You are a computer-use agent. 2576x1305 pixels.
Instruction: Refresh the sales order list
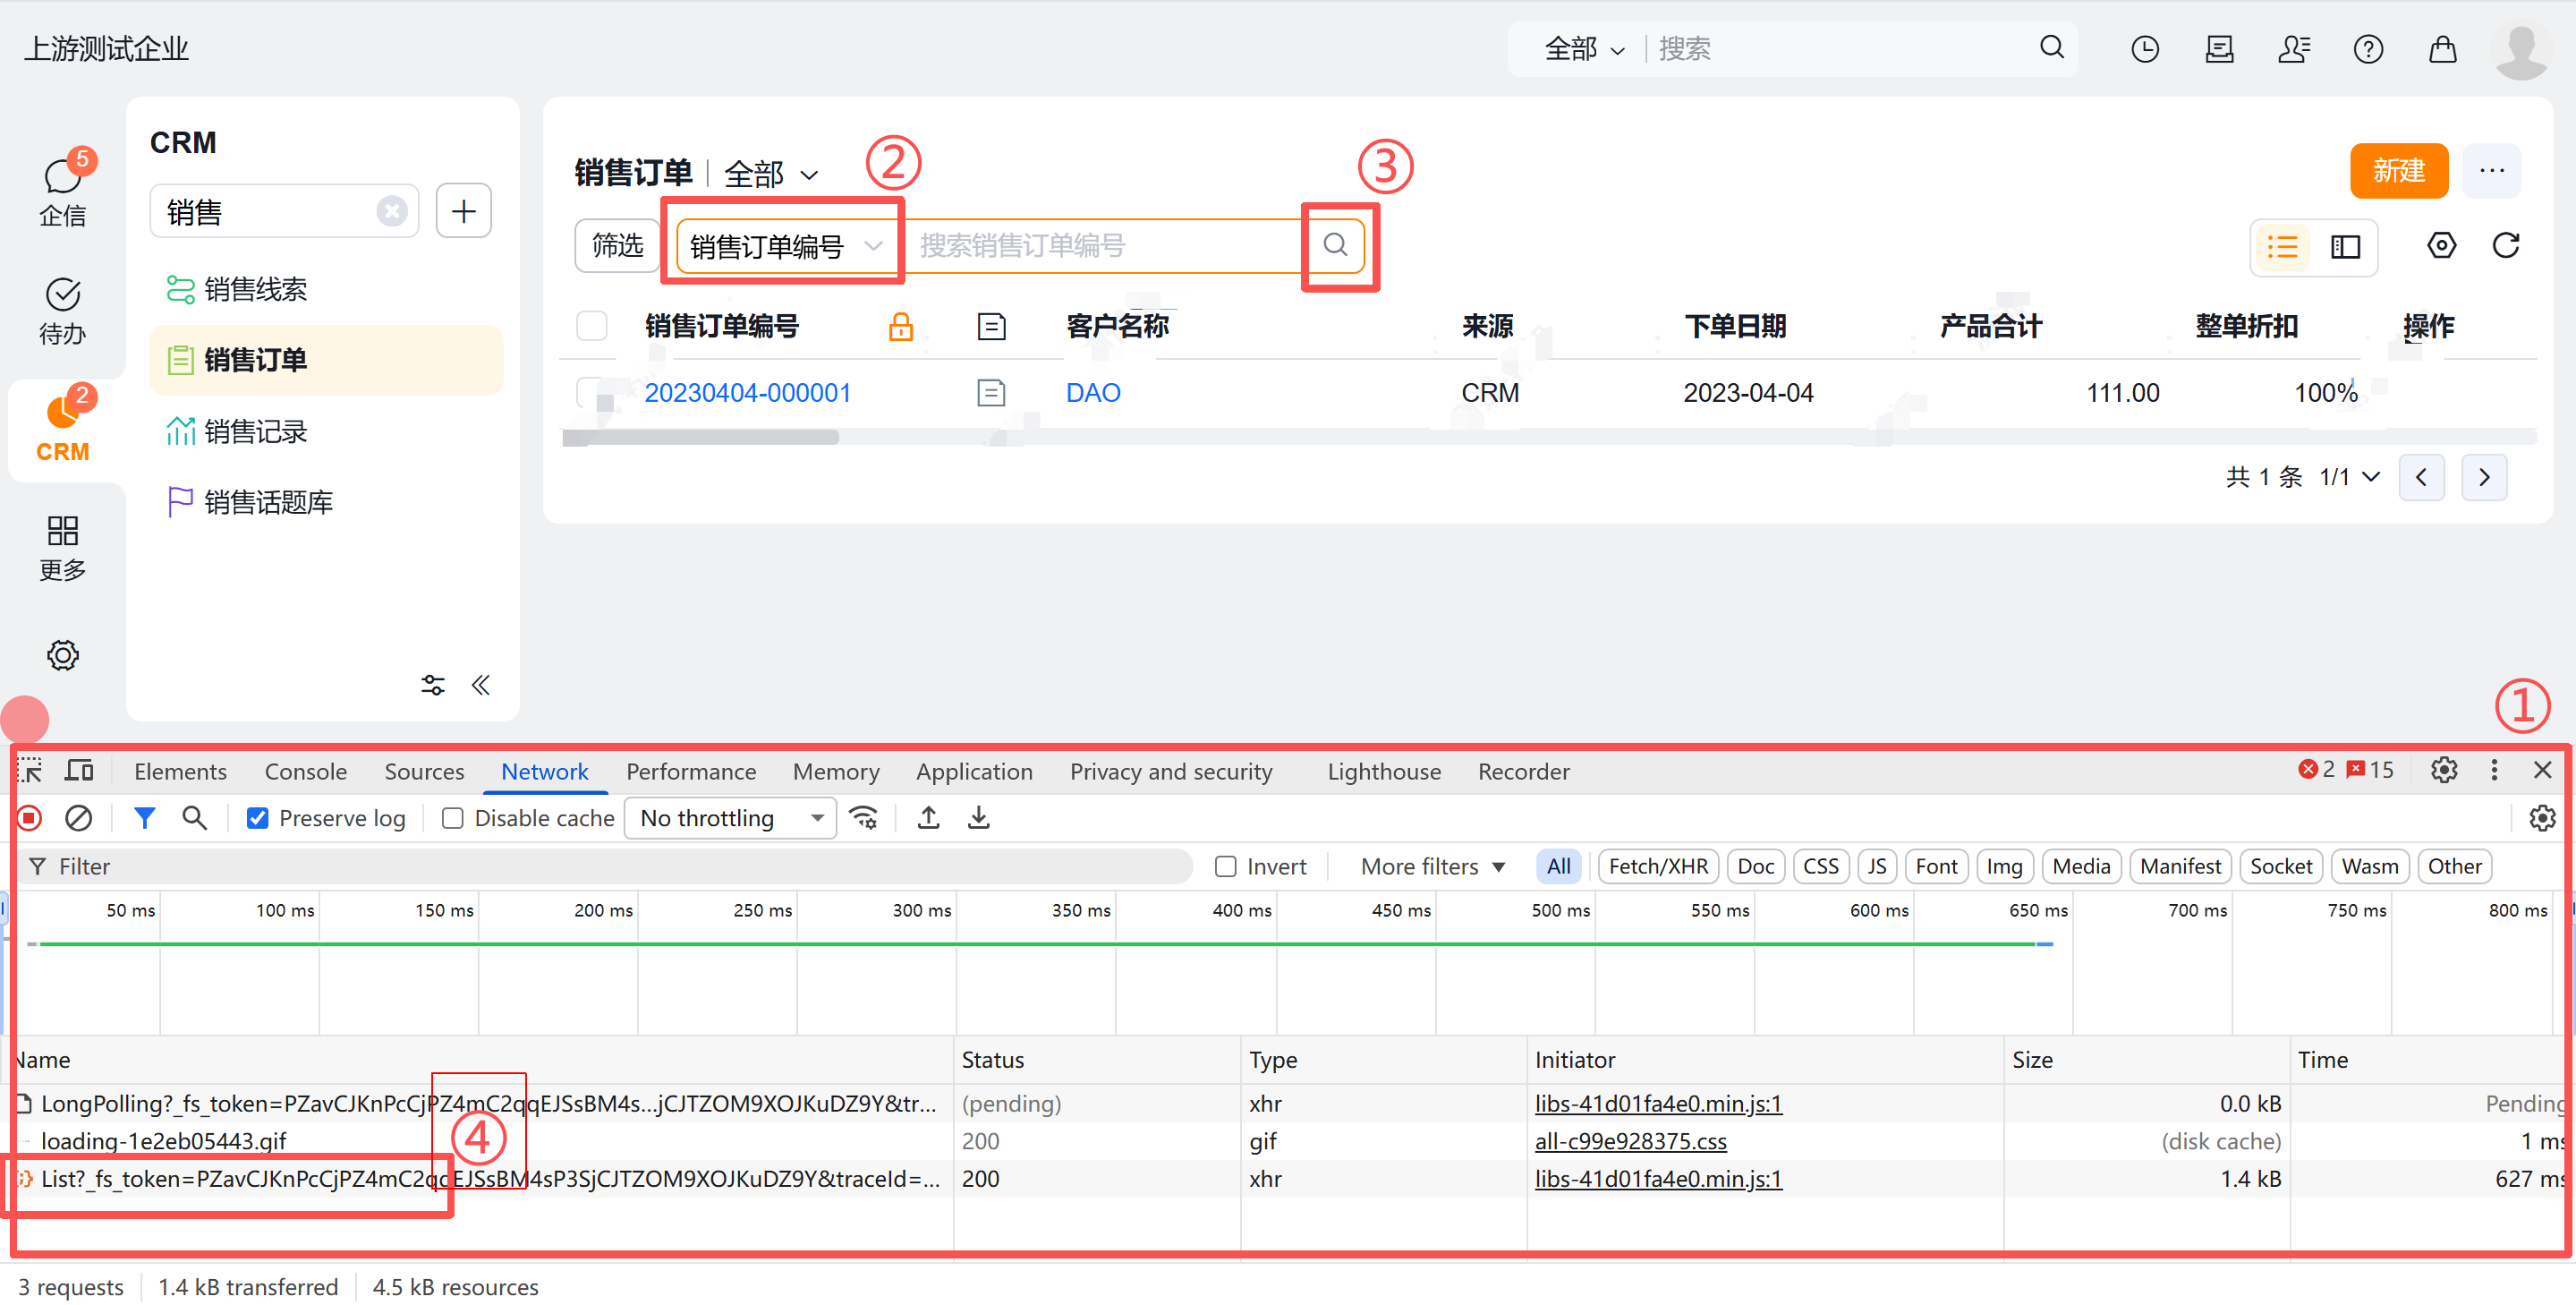click(x=2507, y=245)
